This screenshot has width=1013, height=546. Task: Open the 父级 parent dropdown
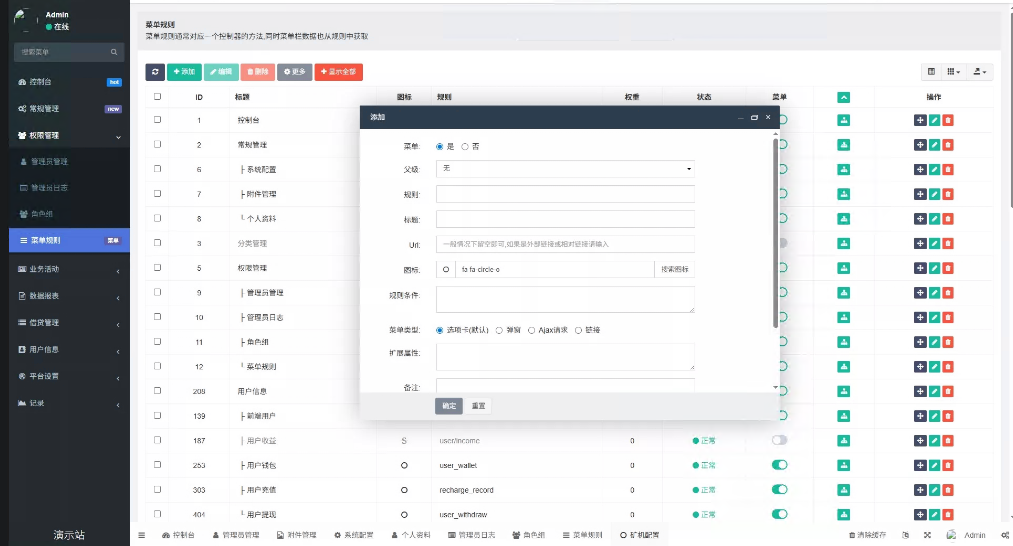[565, 169]
